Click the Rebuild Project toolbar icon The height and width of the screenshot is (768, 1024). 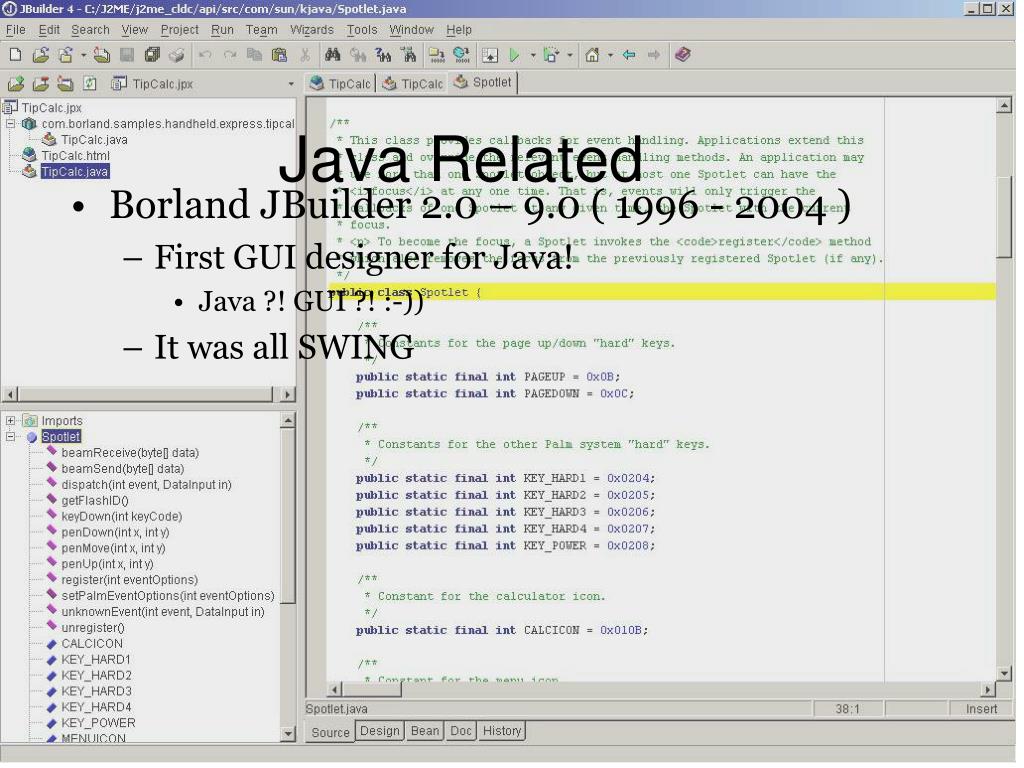tap(461, 56)
